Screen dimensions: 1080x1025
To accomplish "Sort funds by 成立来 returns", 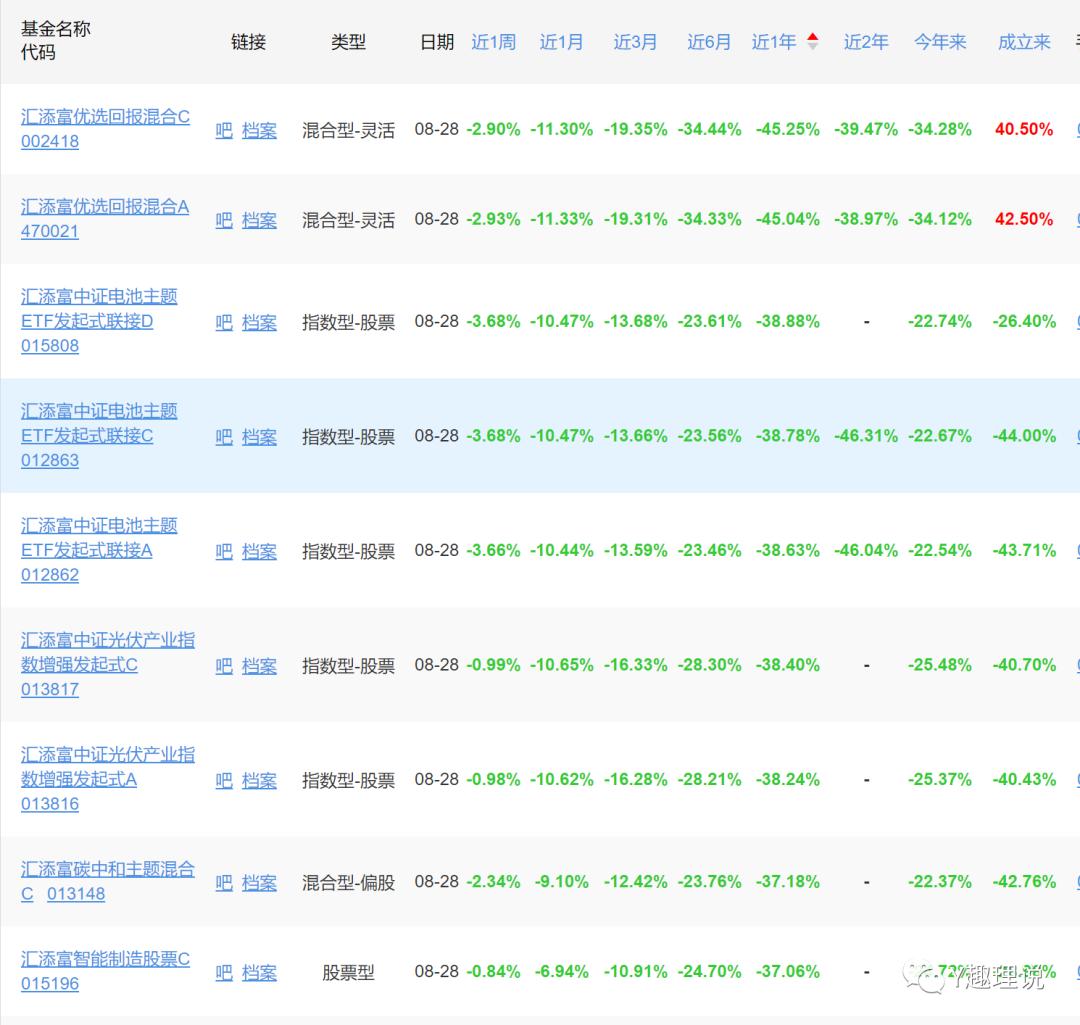I will 1023,42.
